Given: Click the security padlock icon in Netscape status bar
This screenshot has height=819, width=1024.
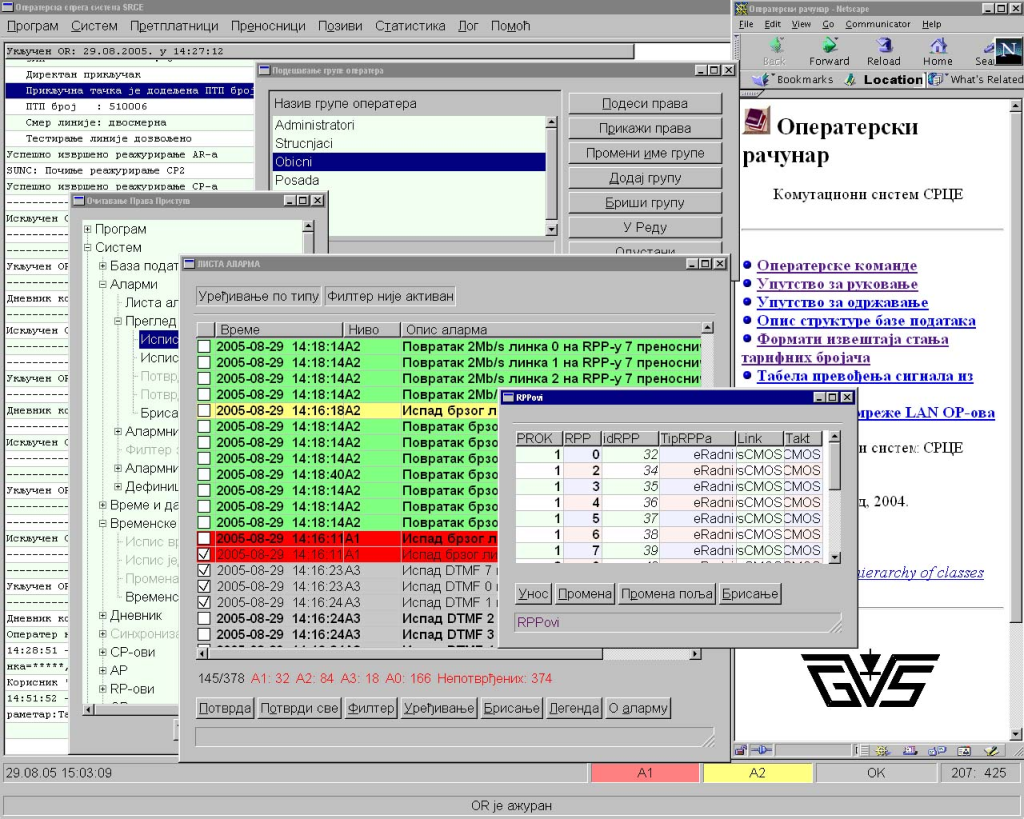Looking at the screenshot, I should [741, 749].
